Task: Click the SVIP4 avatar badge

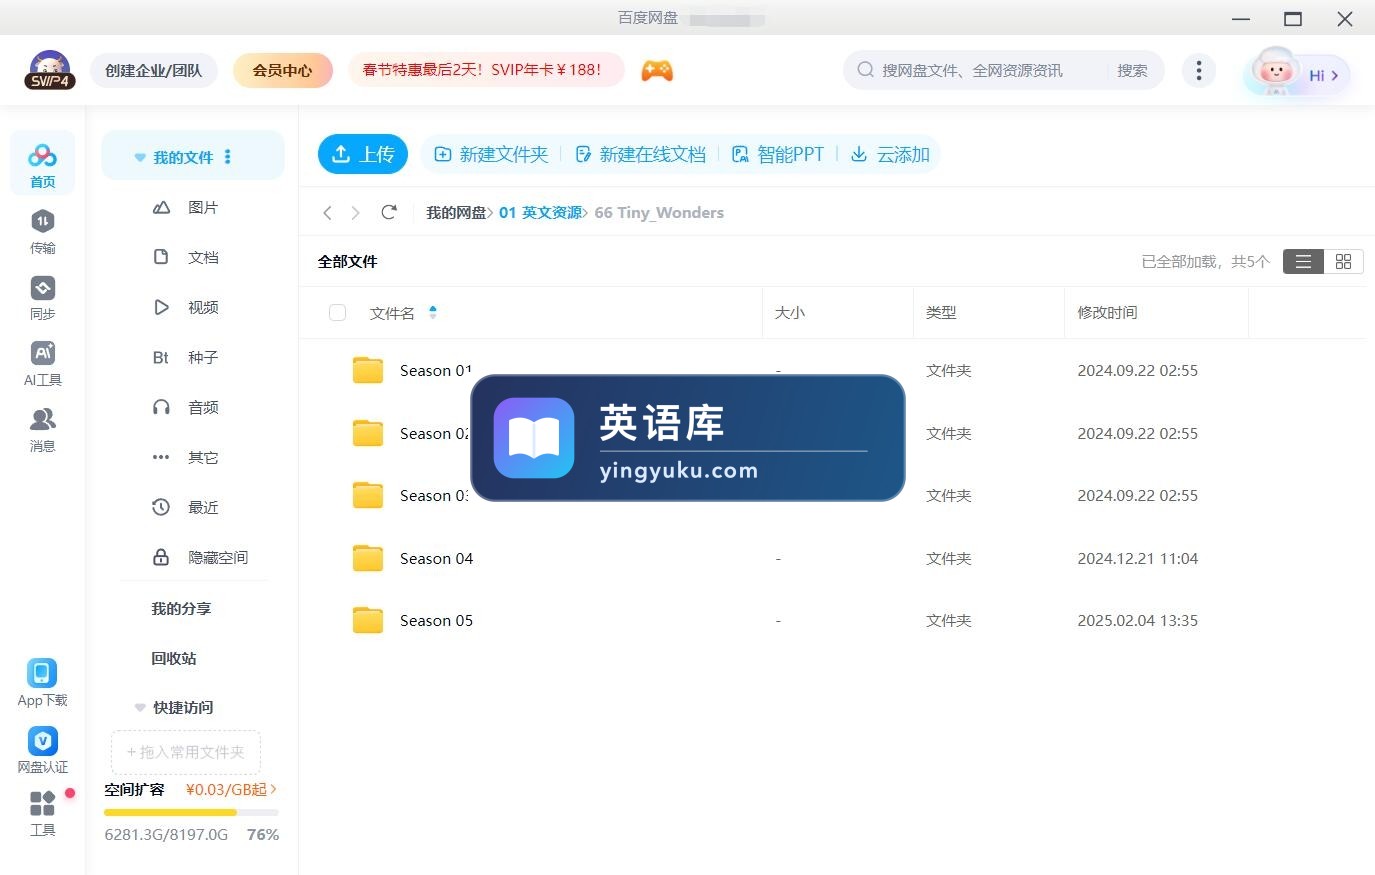Action: (x=50, y=70)
